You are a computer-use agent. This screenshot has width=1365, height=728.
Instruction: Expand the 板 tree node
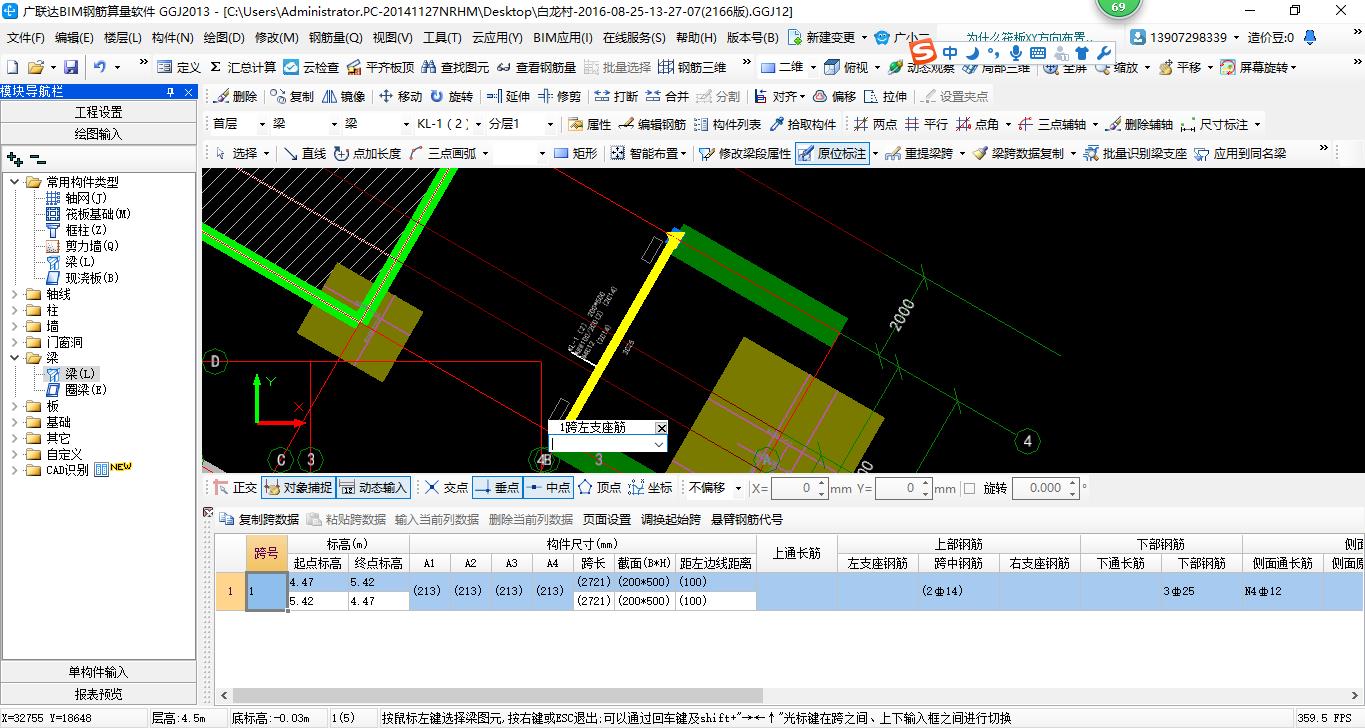point(15,406)
